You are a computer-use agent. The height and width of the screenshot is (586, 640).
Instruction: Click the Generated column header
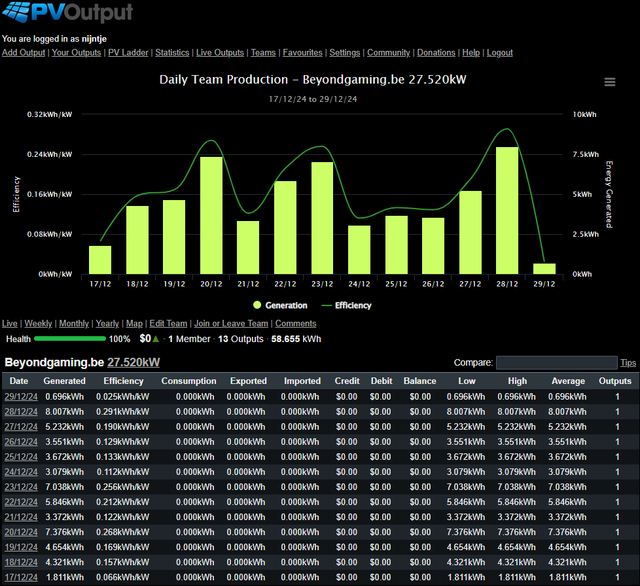click(x=64, y=381)
